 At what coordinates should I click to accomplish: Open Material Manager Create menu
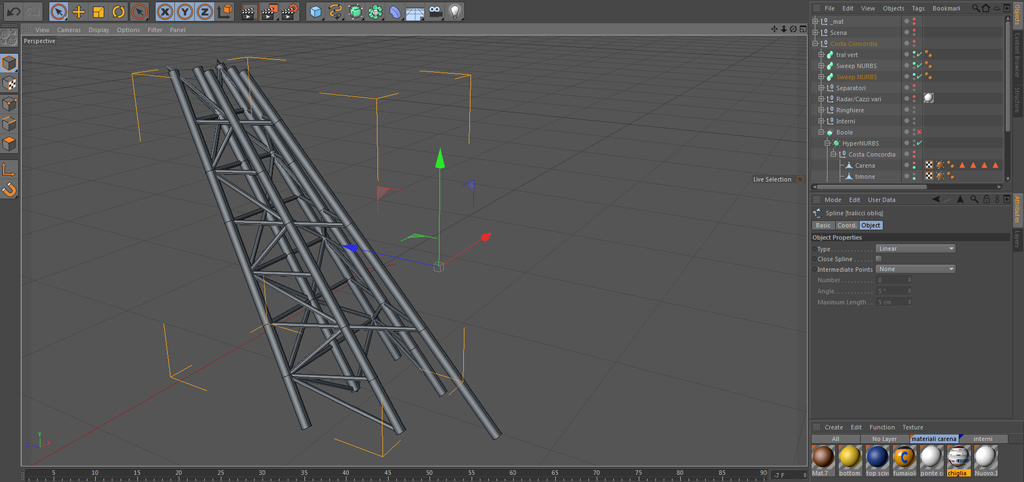pos(833,427)
